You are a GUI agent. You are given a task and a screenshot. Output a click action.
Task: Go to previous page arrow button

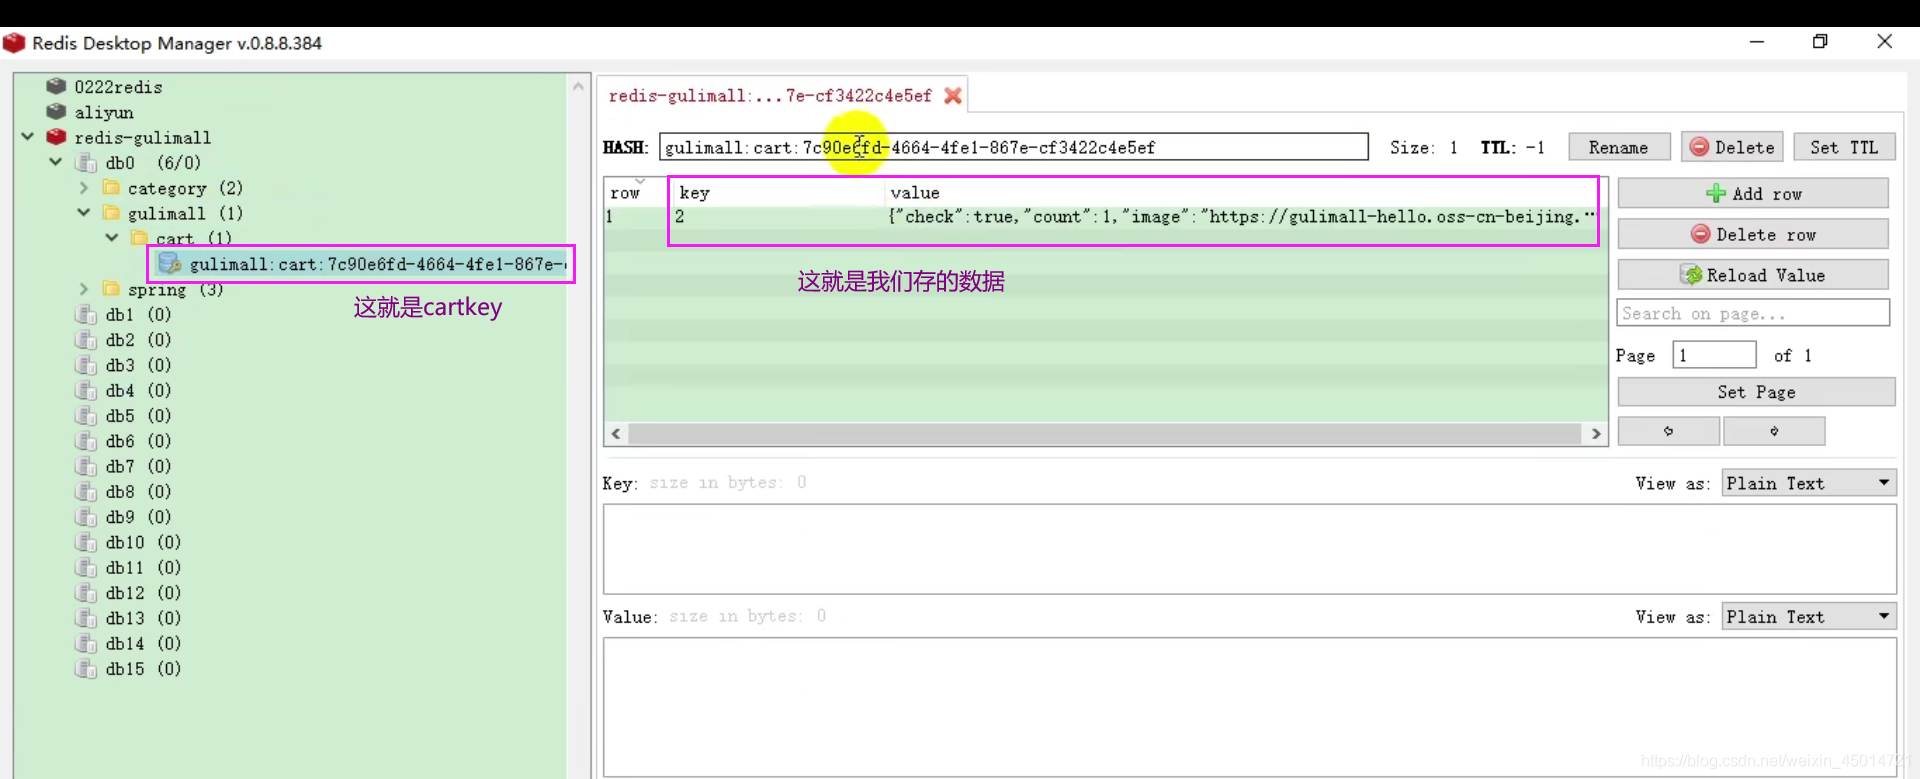pos(1668,431)
